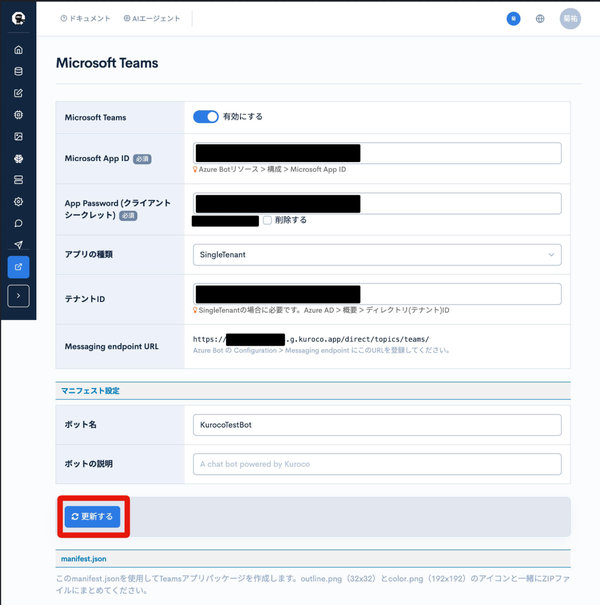Open the home icon in sidebar
This screenshot has height=605, width=600.
pyautogui.click(x=18, y=50)
